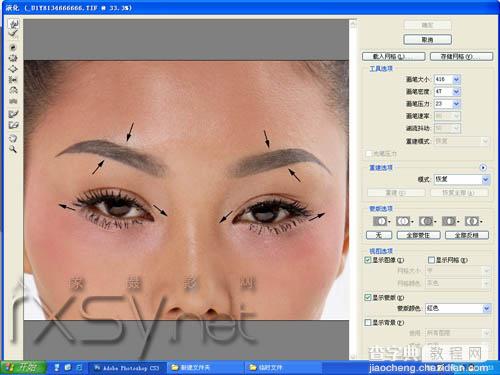Click the 存储网格 button
This screenshot has width=500, height=375.
pyautogui.click(x=461, y=56)
